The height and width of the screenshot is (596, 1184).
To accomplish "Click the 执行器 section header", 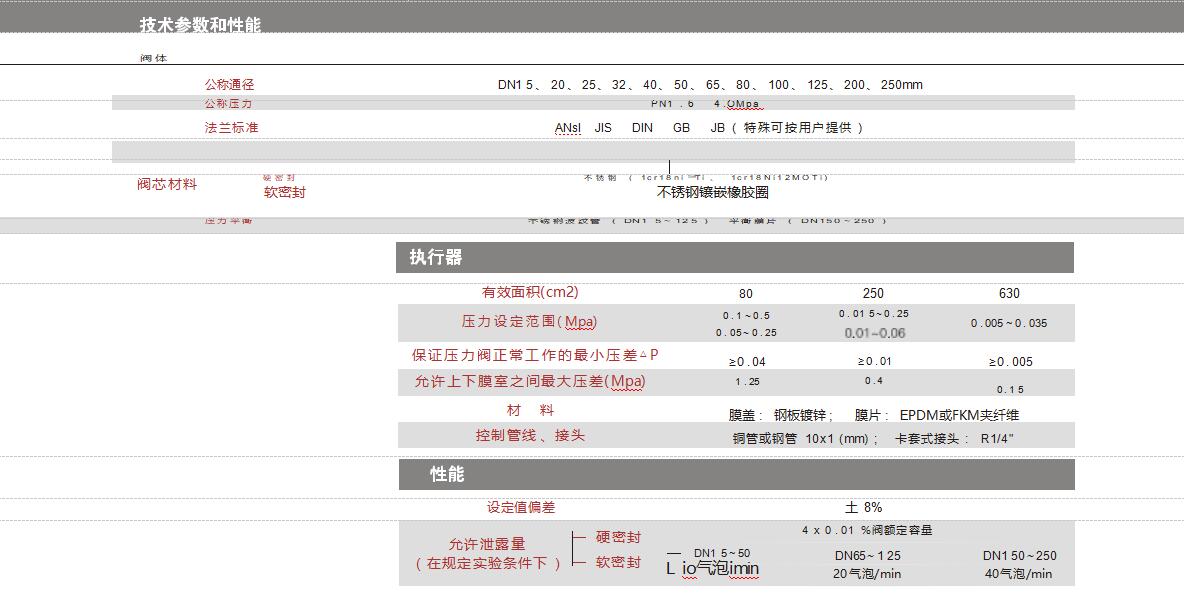I will coord(436,257).
